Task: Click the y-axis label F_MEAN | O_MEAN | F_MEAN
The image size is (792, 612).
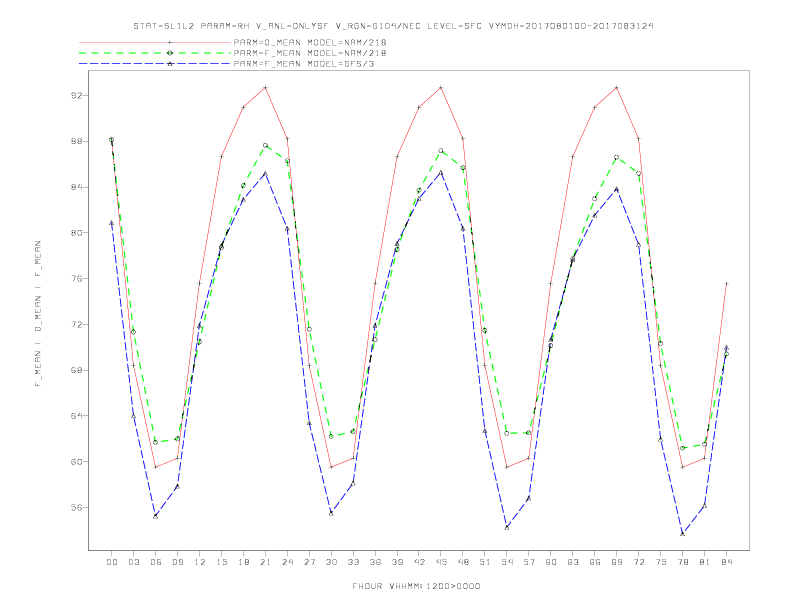Action: click(38, 314)
